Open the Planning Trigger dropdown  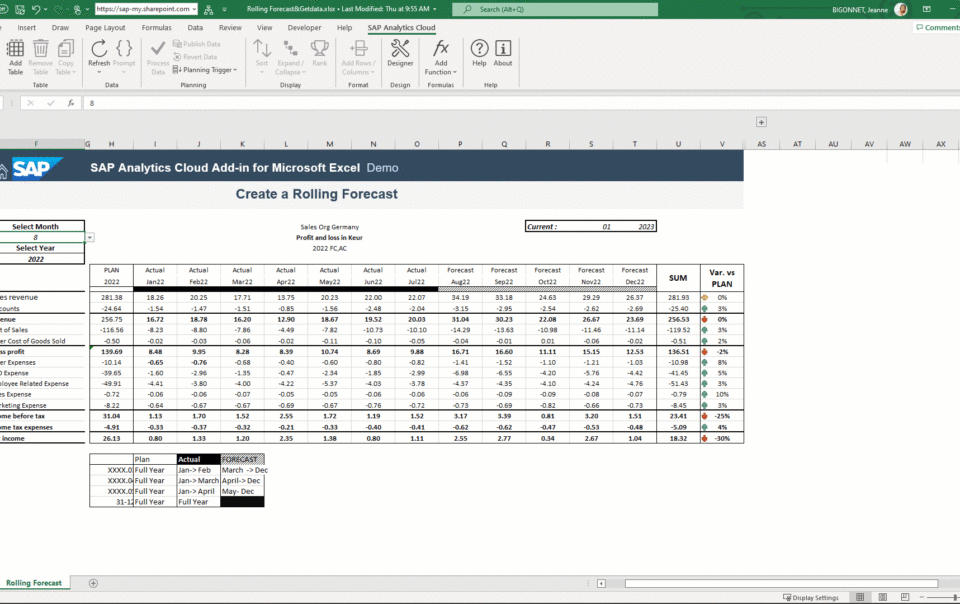205,70
